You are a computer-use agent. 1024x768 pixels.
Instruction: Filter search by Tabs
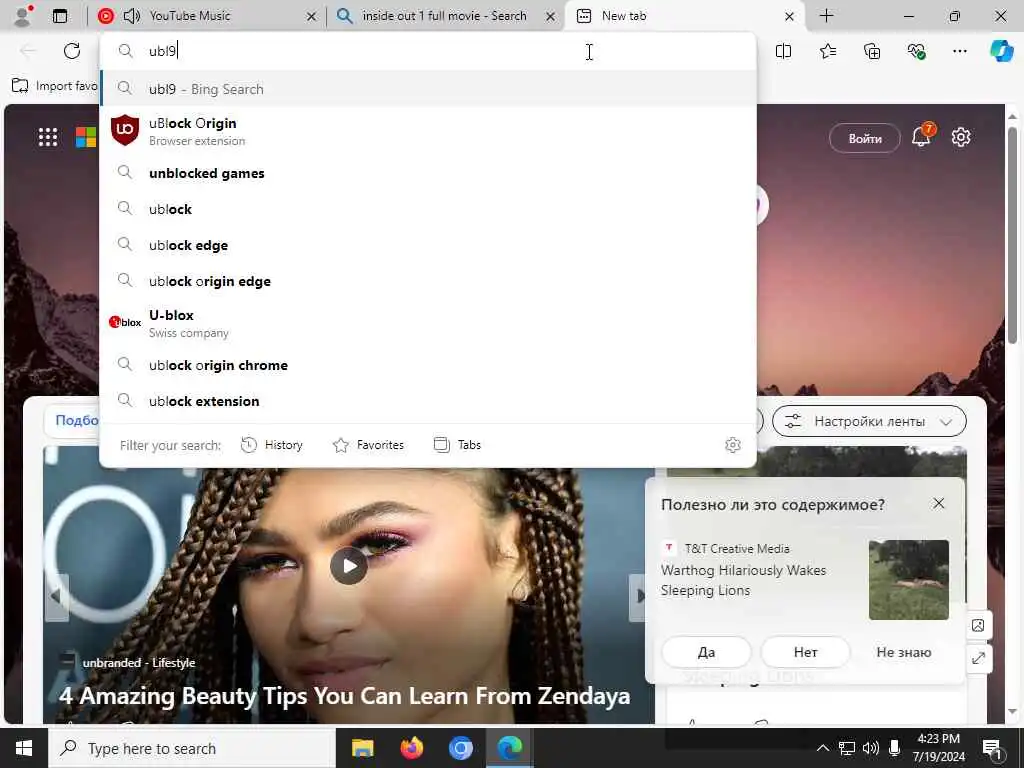tap(458, 445)
